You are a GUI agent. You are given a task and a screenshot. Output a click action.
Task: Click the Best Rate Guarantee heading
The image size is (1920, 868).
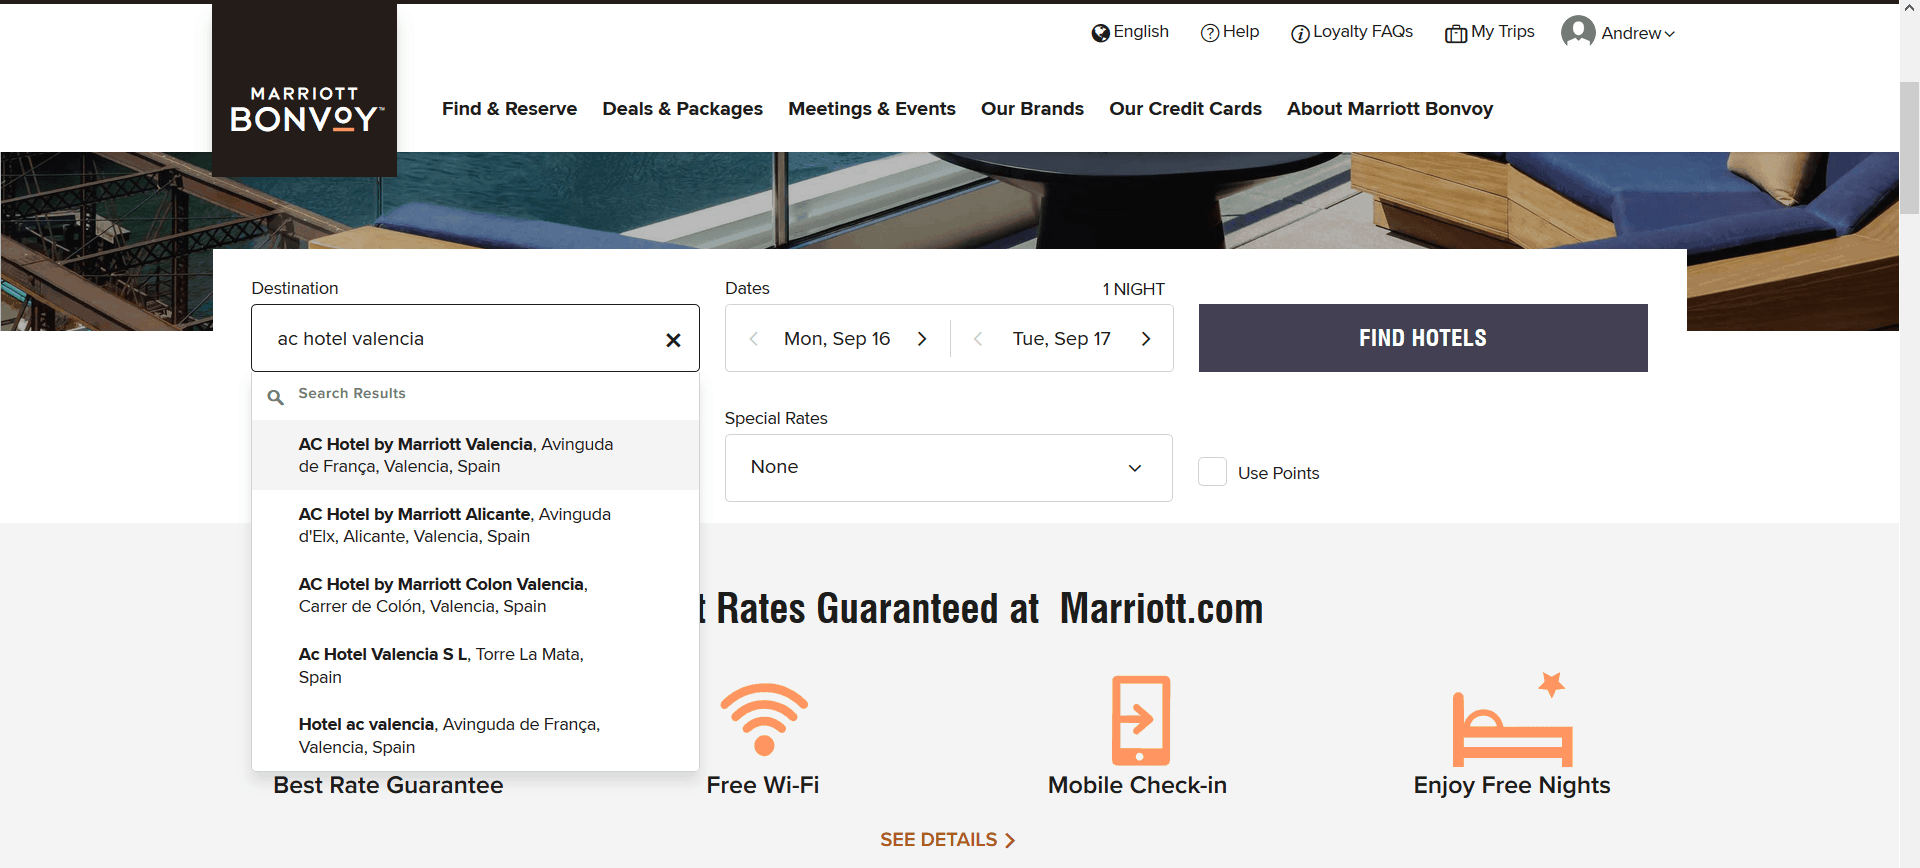(x=388, y=785)
